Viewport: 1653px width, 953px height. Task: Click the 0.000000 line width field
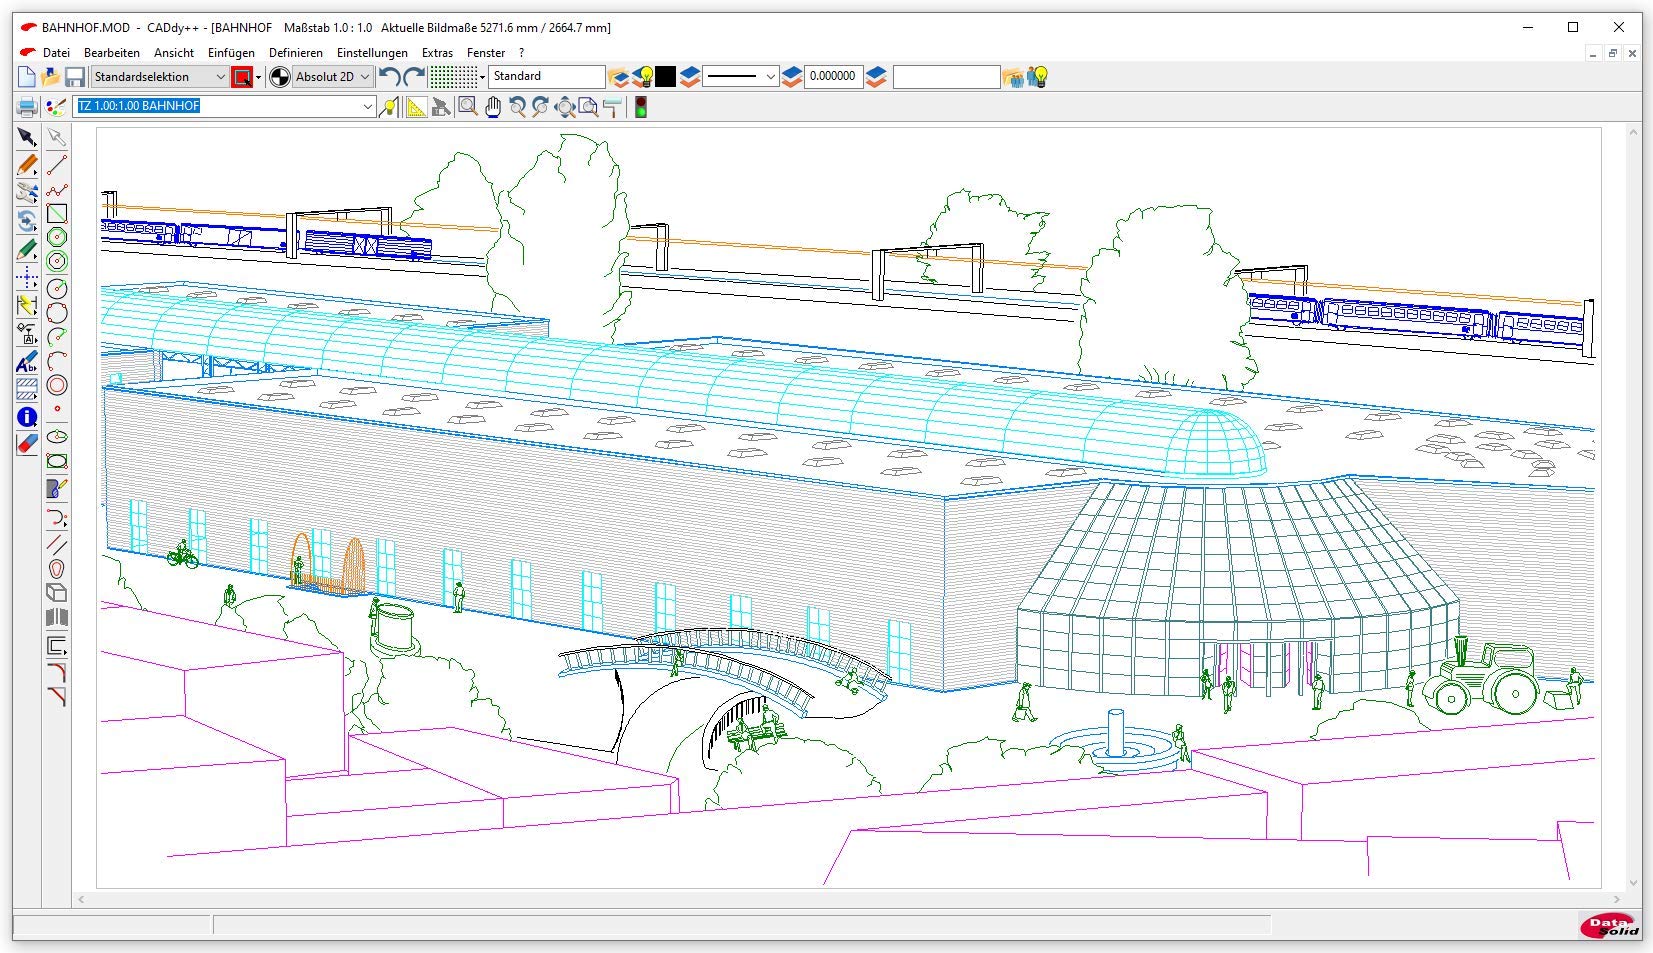pos(834,77)
